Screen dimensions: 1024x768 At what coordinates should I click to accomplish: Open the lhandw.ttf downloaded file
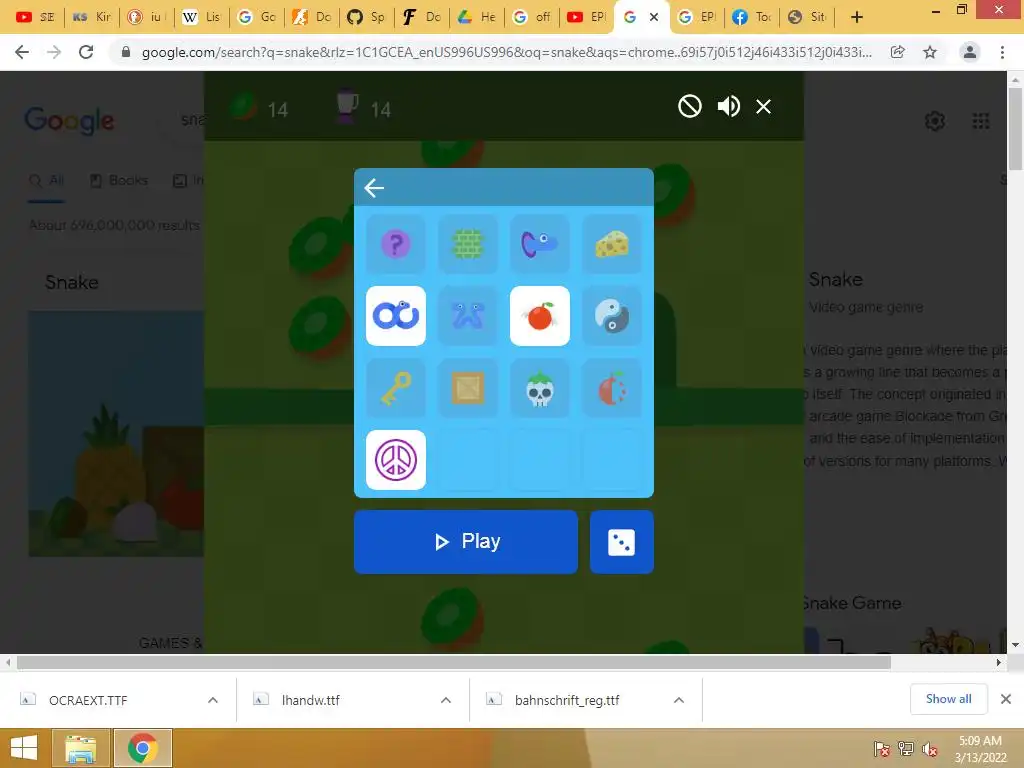pos(311,700)
